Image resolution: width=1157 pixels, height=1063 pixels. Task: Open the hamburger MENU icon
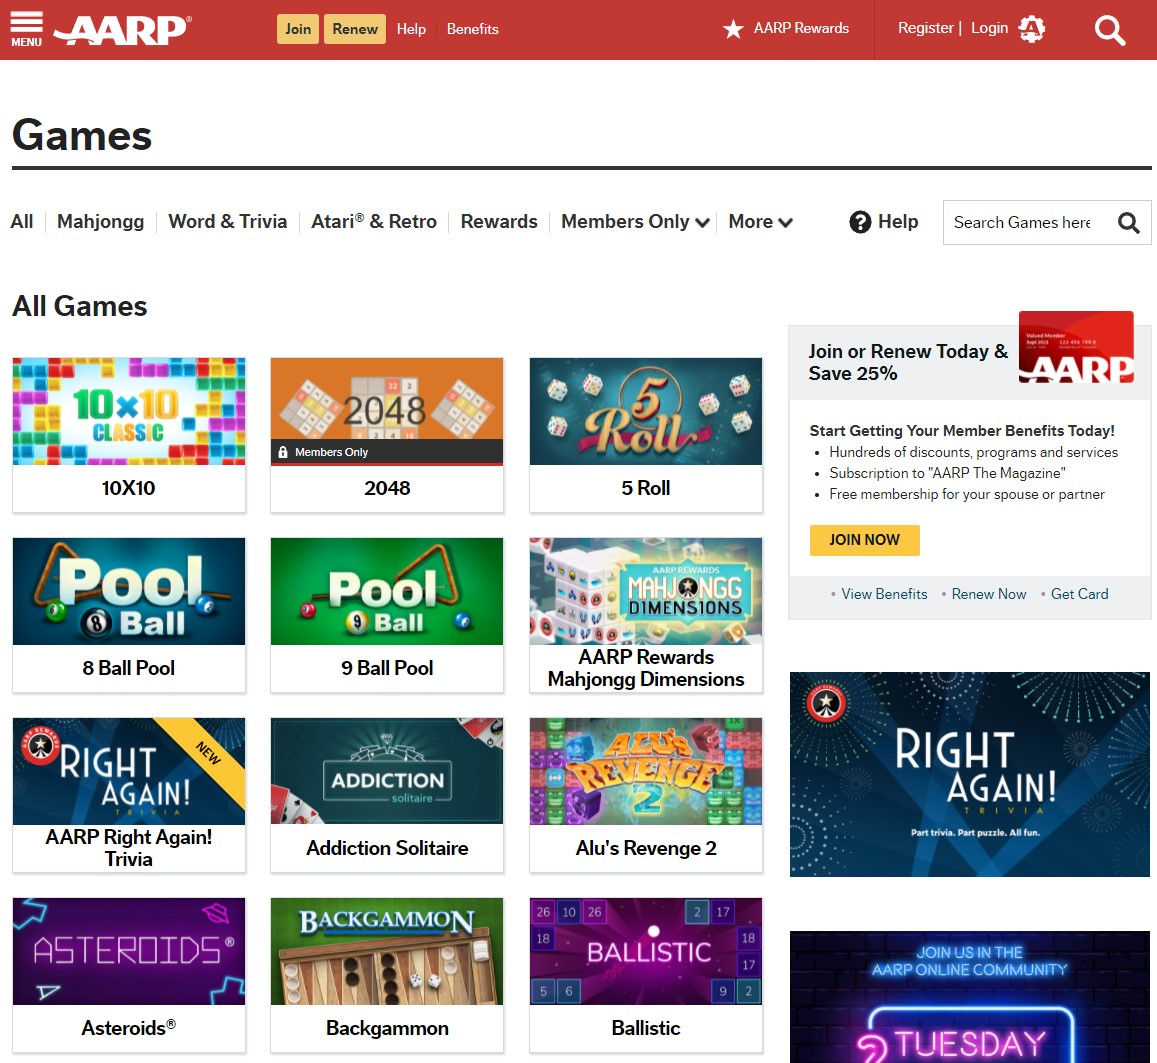click(x=27, y=29)
